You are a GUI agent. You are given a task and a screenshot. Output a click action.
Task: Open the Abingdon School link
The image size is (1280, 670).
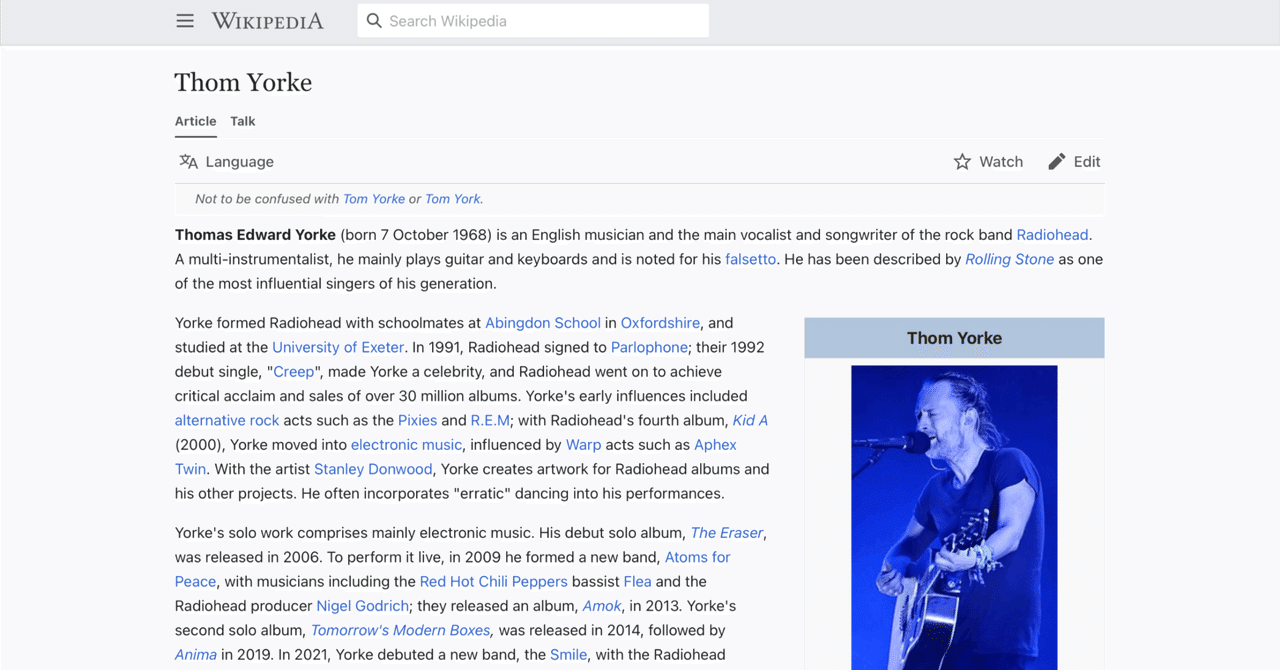543,323
